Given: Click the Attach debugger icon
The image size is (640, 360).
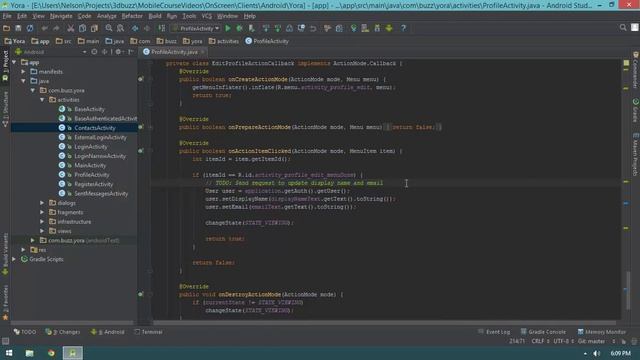Looking at the screenshot, I should pyautogui.click(x=251, y=28).
